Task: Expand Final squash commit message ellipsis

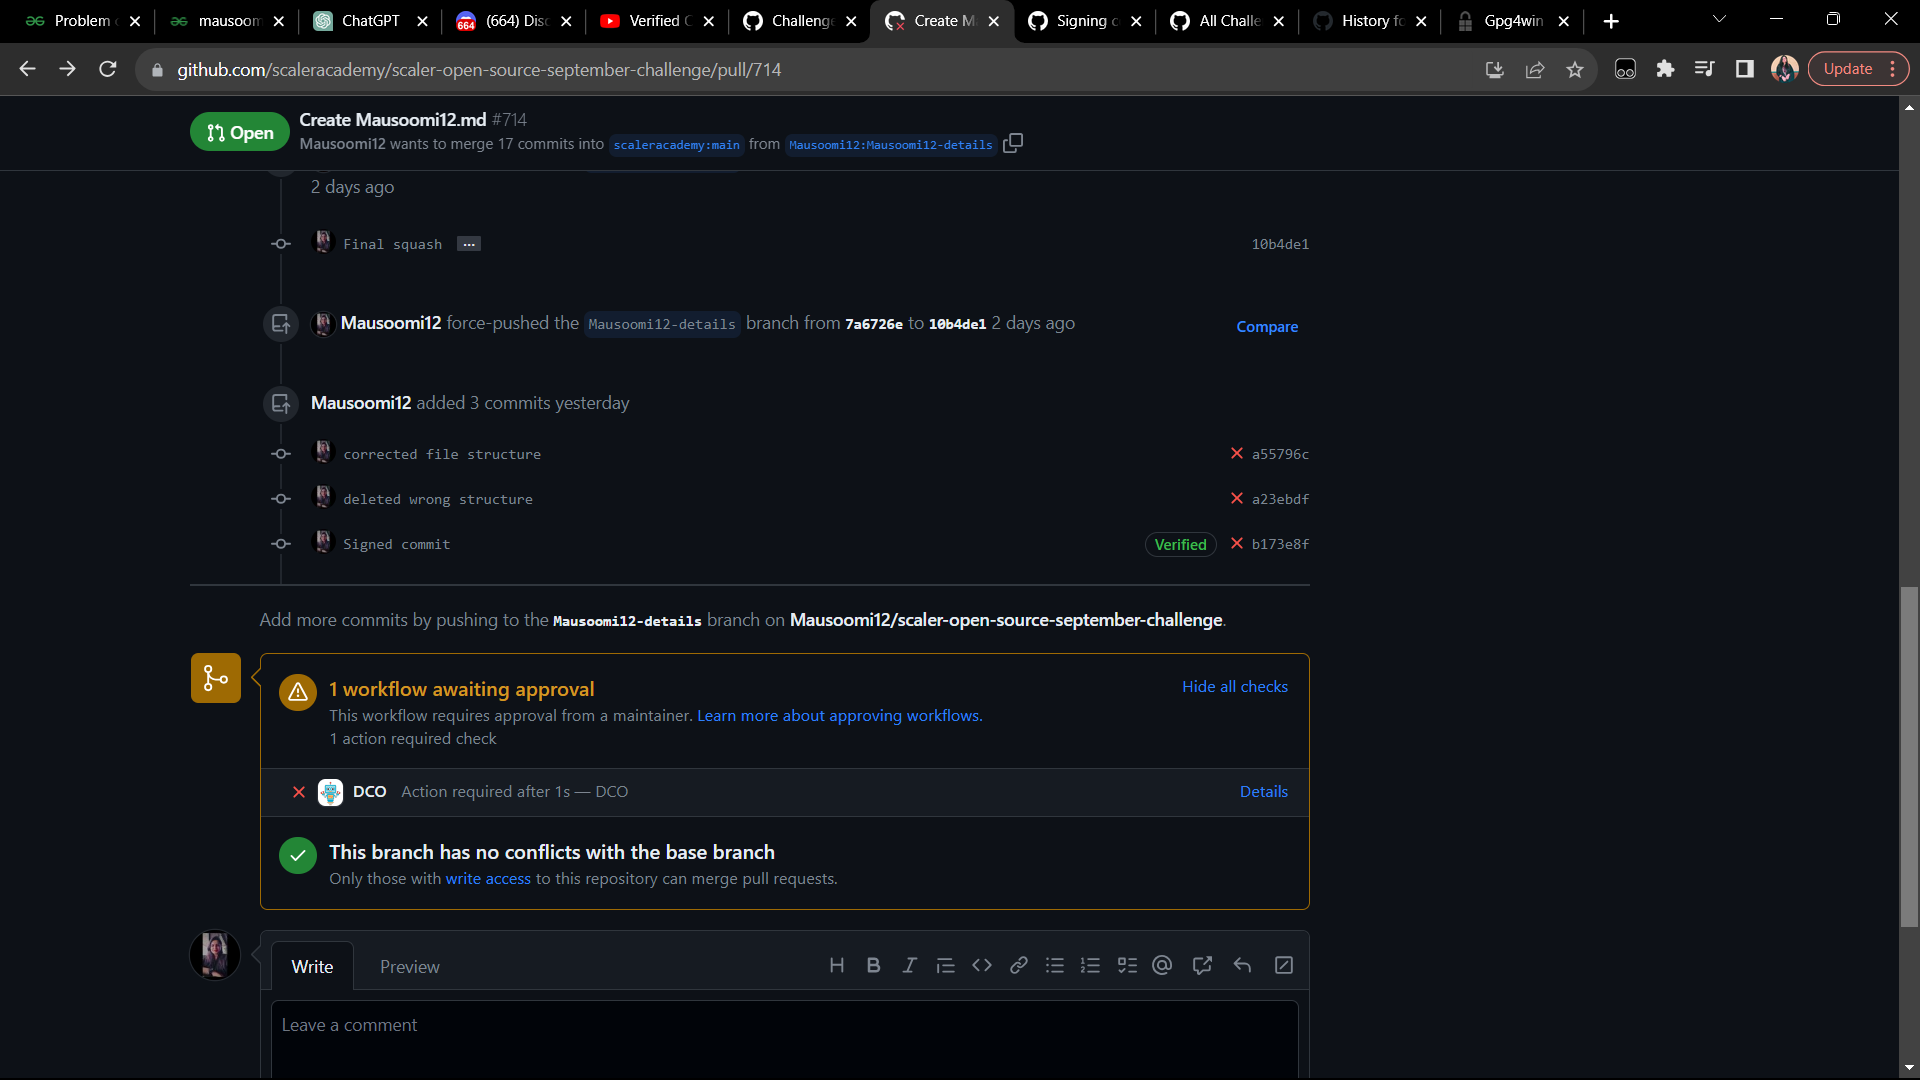Action: tap(468, 244)
